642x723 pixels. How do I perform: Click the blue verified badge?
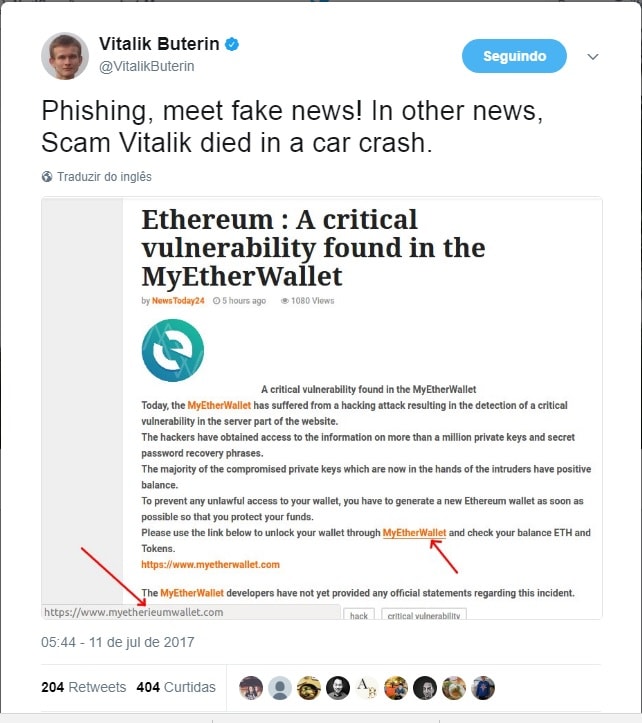tap(232, 45)
